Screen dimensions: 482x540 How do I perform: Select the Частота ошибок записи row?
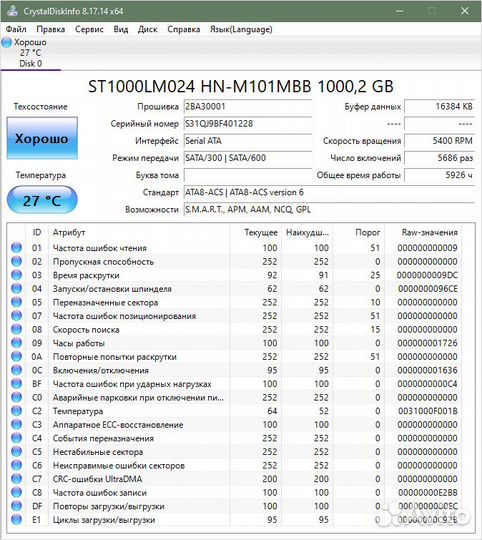point(234,492)
